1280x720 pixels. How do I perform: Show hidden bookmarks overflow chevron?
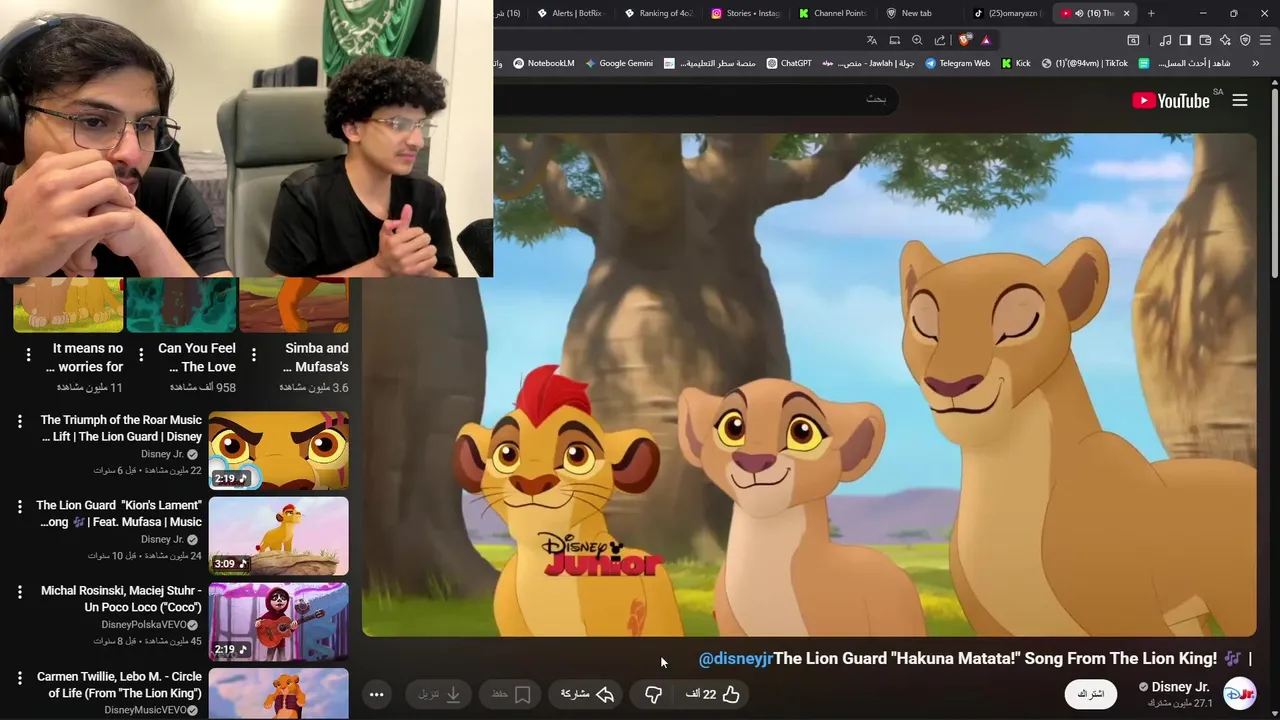tap(1256, 63)
